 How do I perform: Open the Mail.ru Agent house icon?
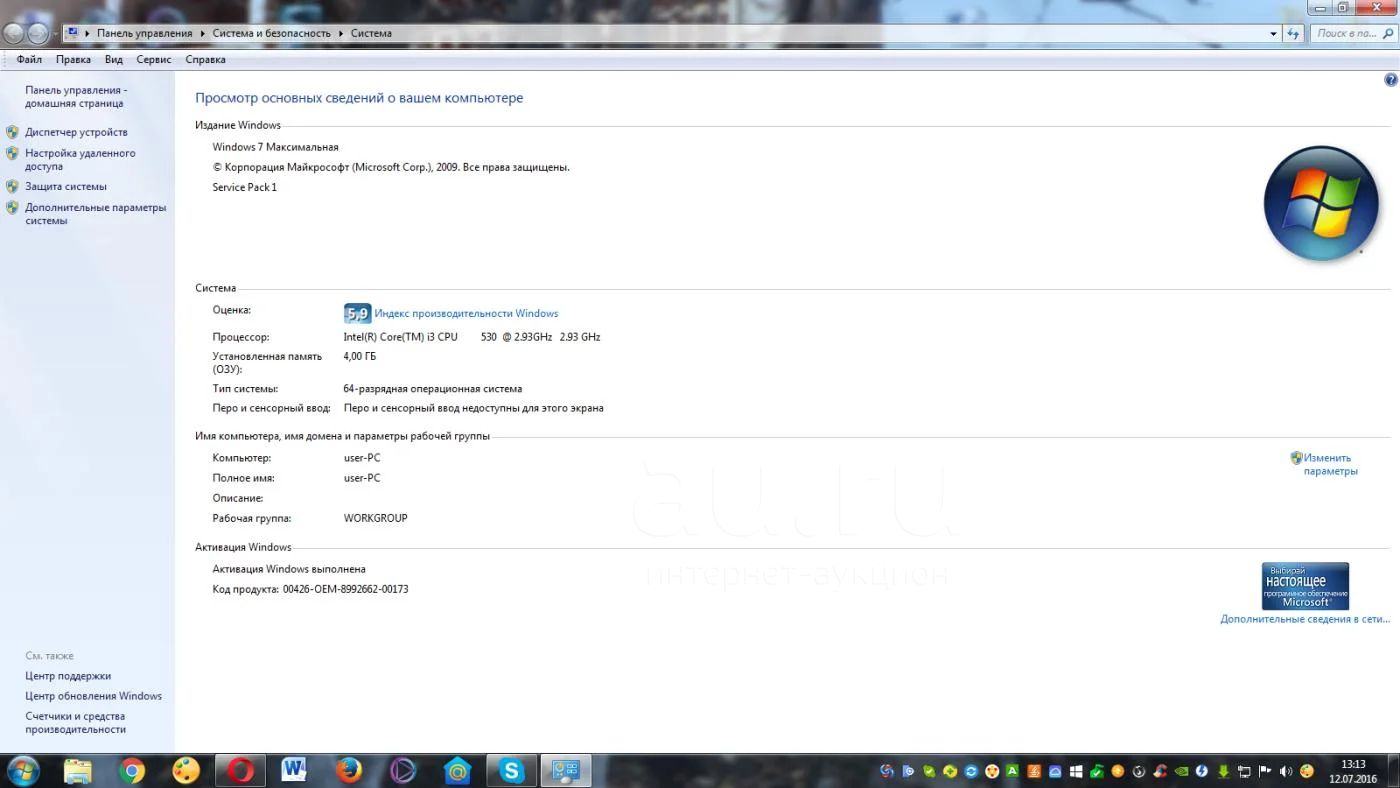tap(457, 771)
